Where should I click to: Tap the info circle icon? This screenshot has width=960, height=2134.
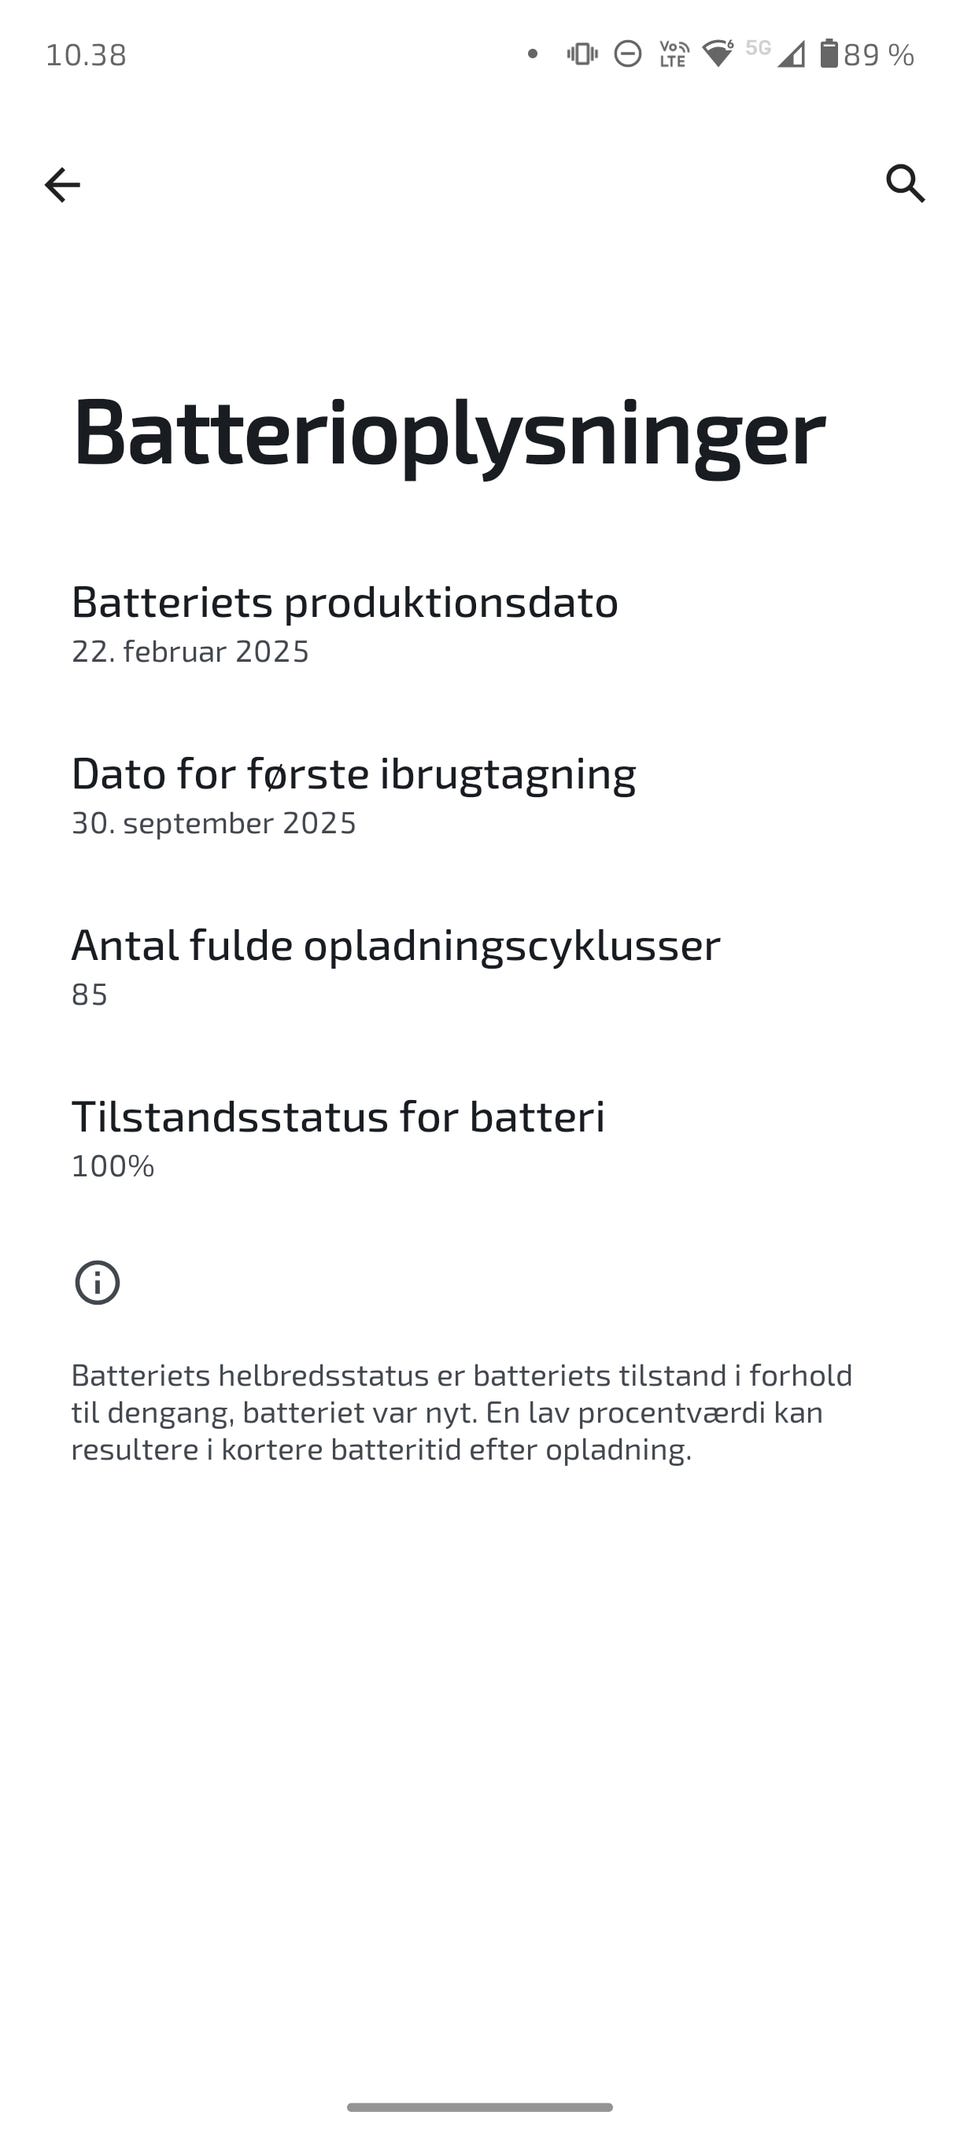(97, 1282)
